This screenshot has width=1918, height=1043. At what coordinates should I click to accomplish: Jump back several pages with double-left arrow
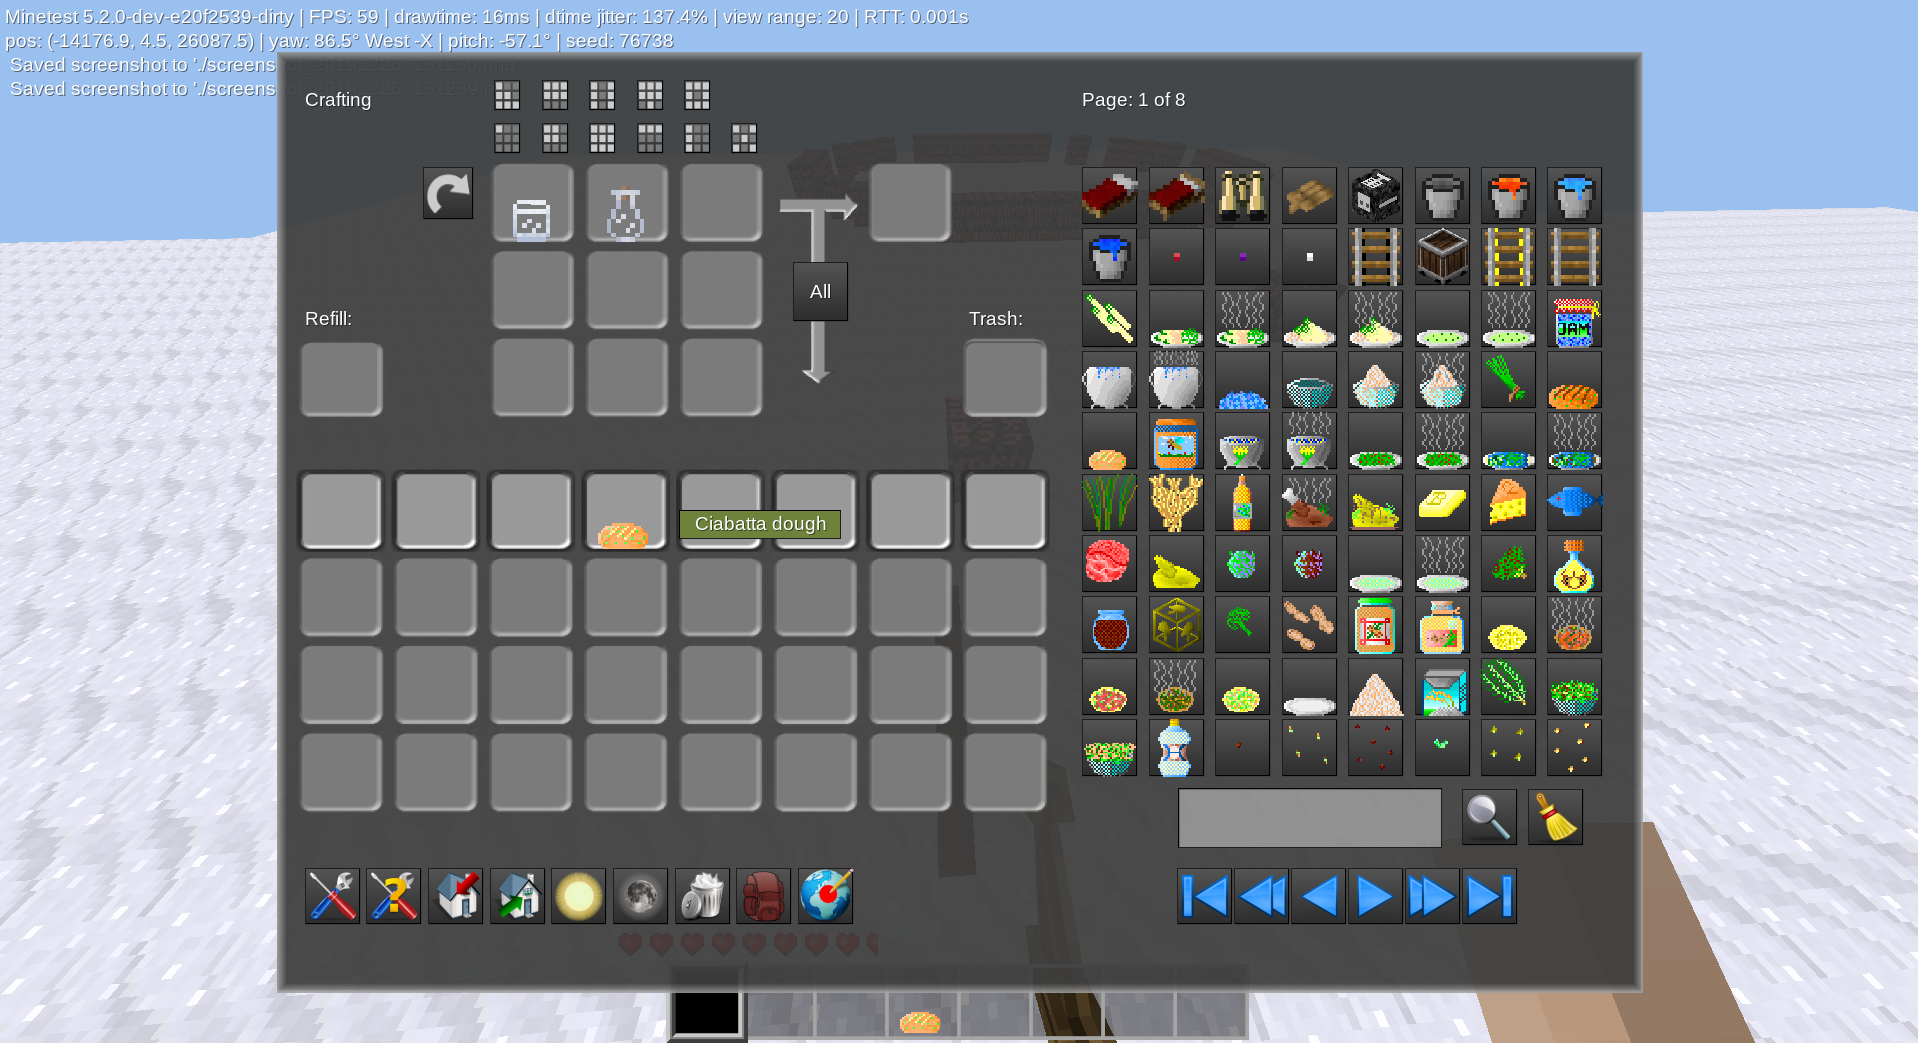click(x=1262, y=896)
